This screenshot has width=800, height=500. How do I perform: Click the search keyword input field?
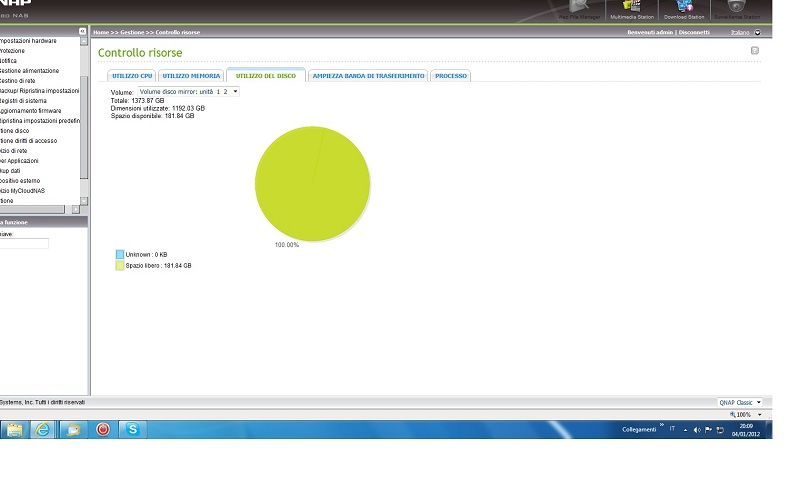pyautogui.click(x=24, y=243)
